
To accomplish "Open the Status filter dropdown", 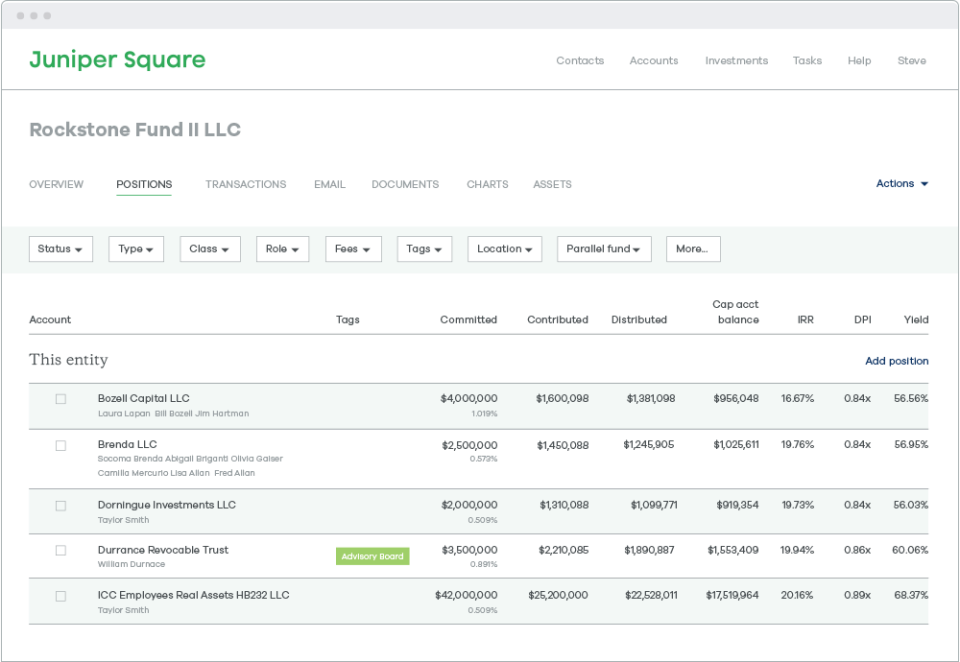I will point(61,249).
